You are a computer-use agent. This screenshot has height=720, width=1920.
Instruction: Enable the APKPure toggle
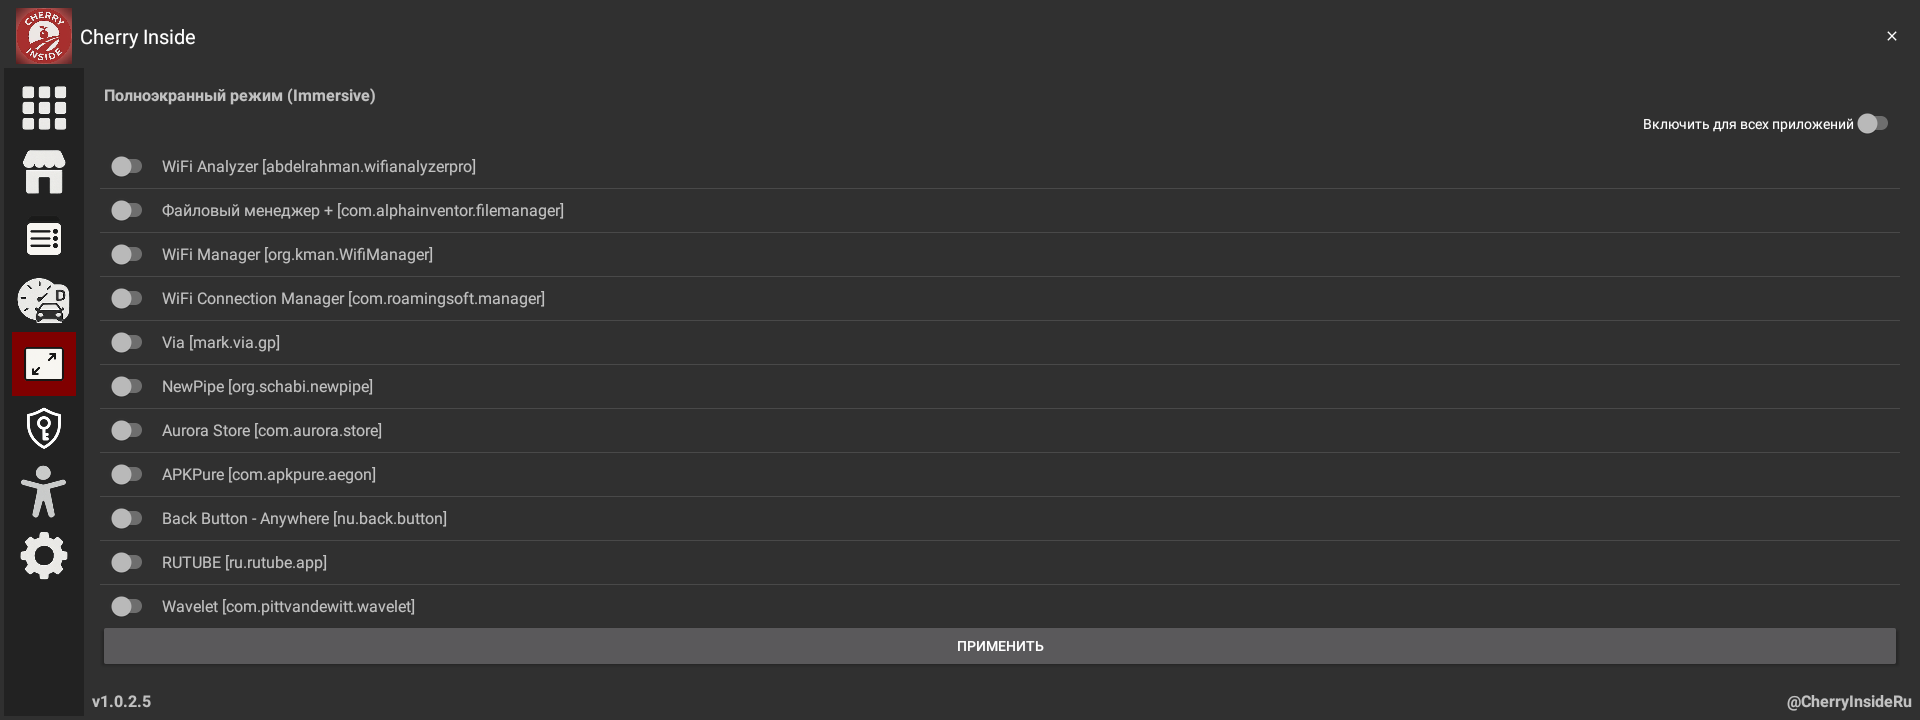pos(127,474)
